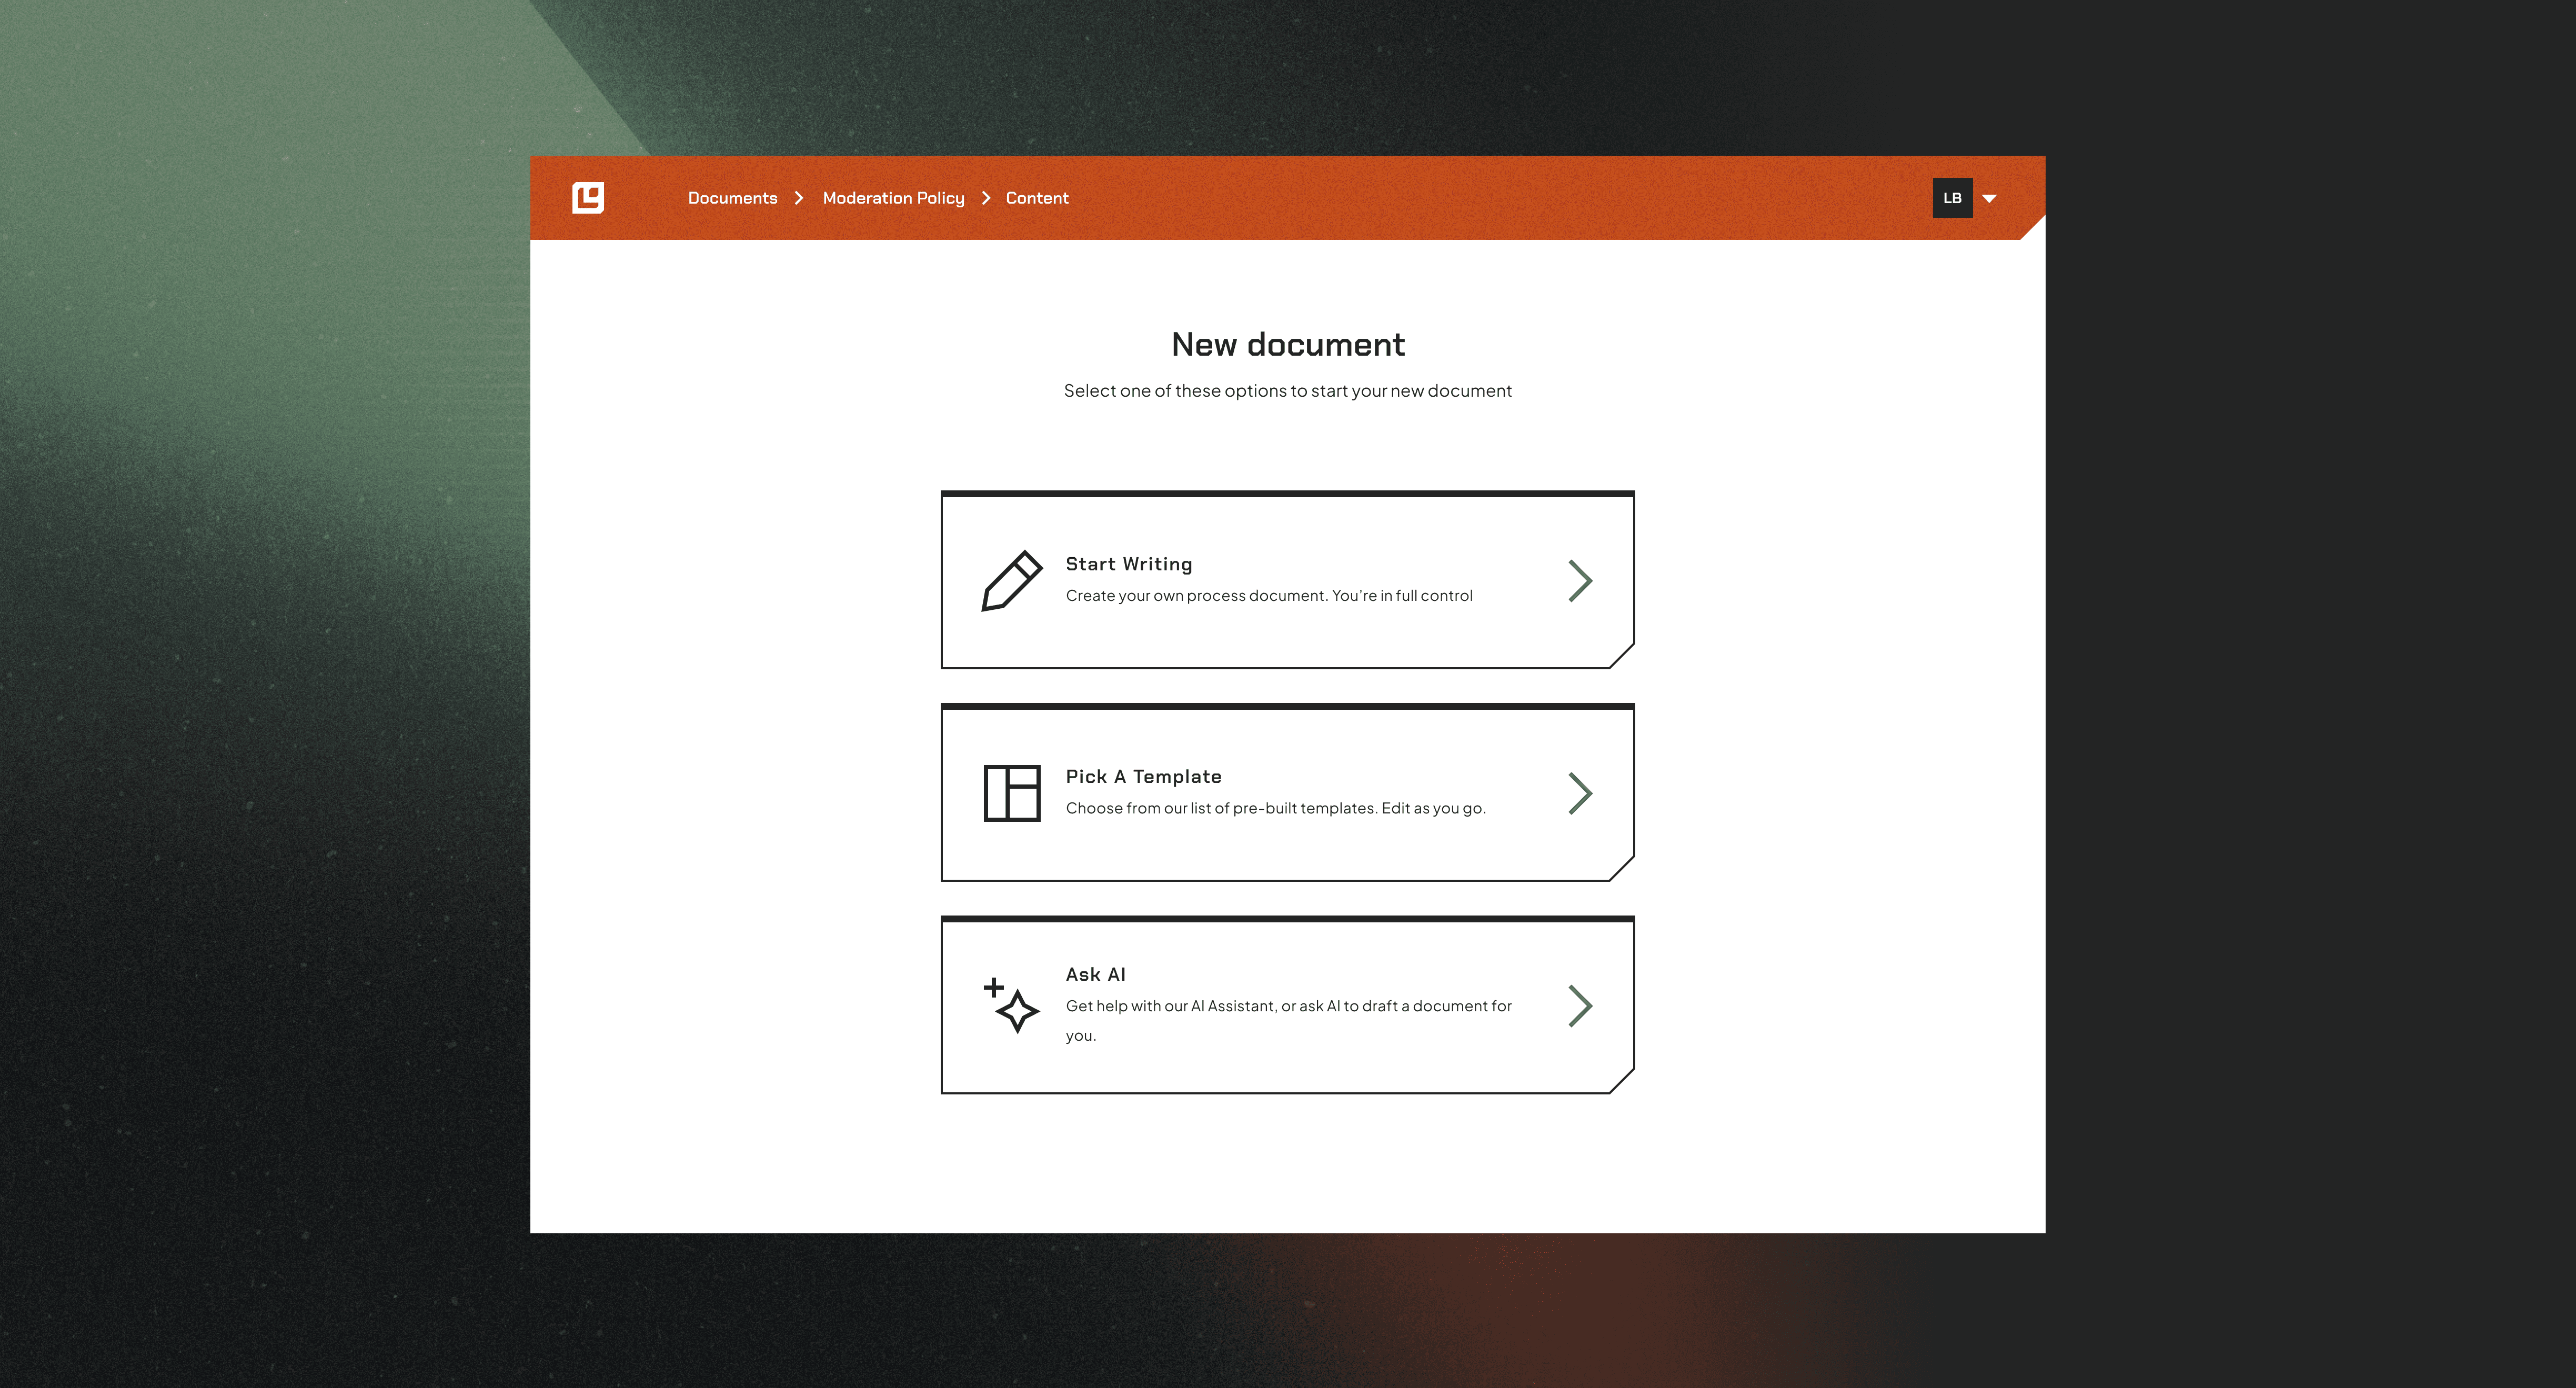
Task: Click chevron arrow on Start Writing card
Action: pos(1579,581)
